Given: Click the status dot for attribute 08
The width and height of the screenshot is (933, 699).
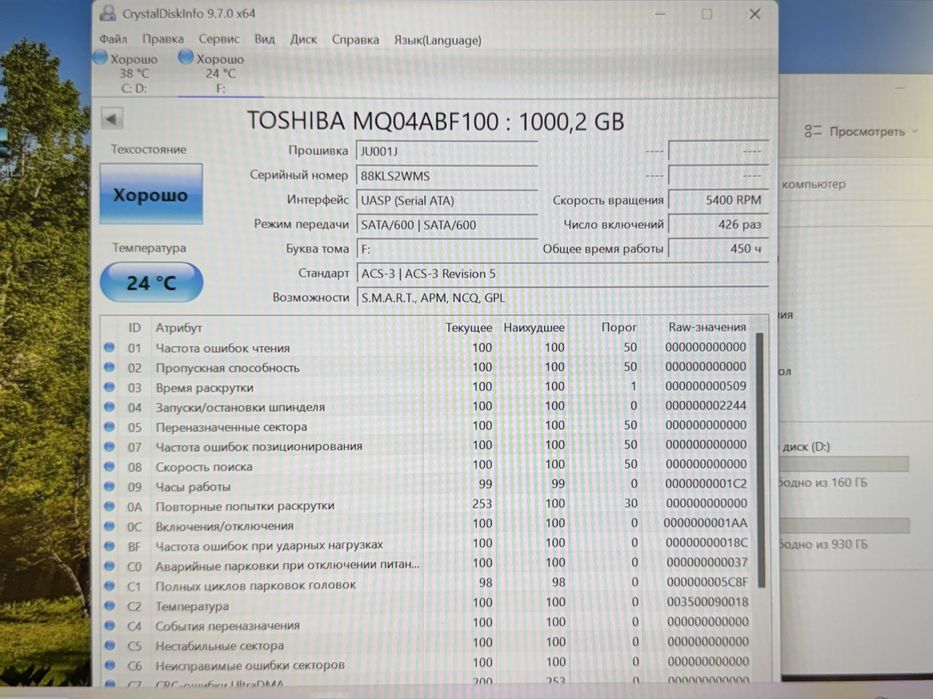Looking at the screenshot, I should (109, 466).
